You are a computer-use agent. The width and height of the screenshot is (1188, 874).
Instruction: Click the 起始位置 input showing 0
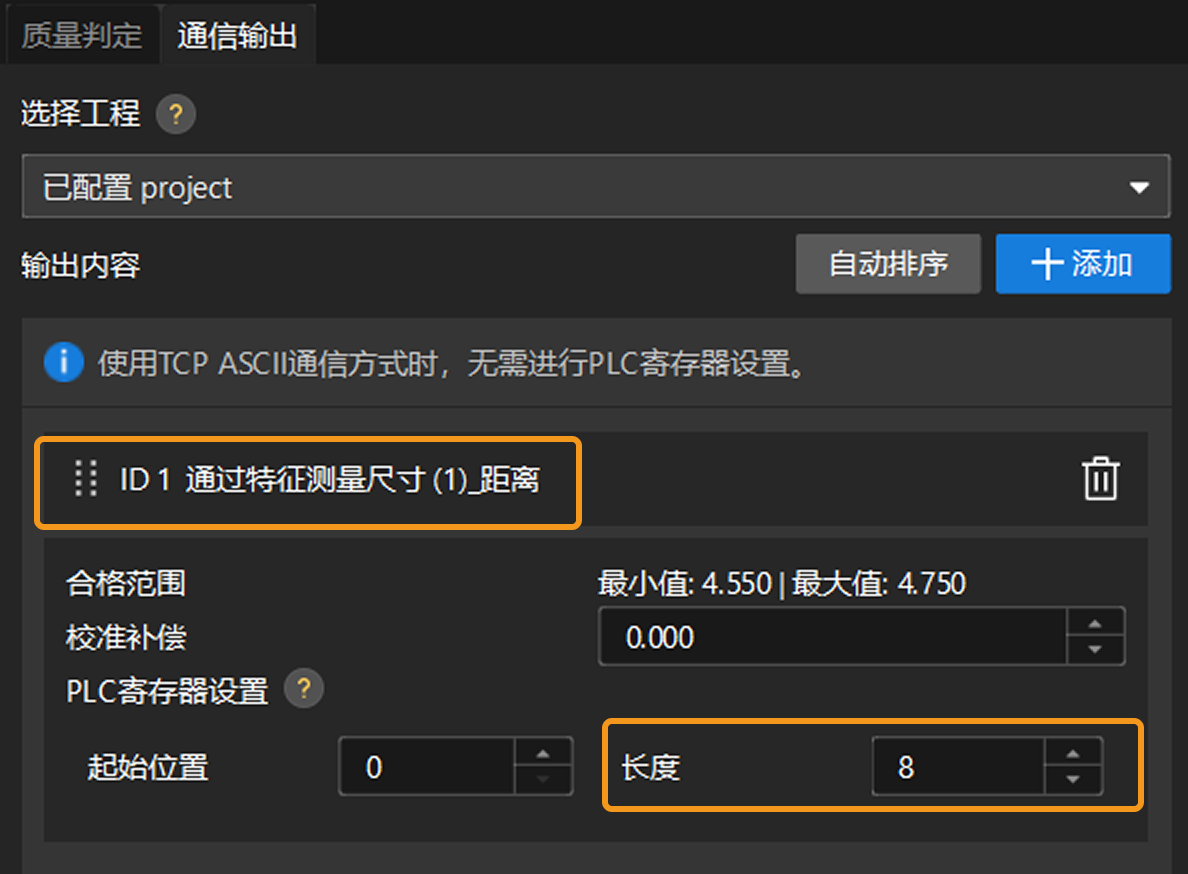430,766
